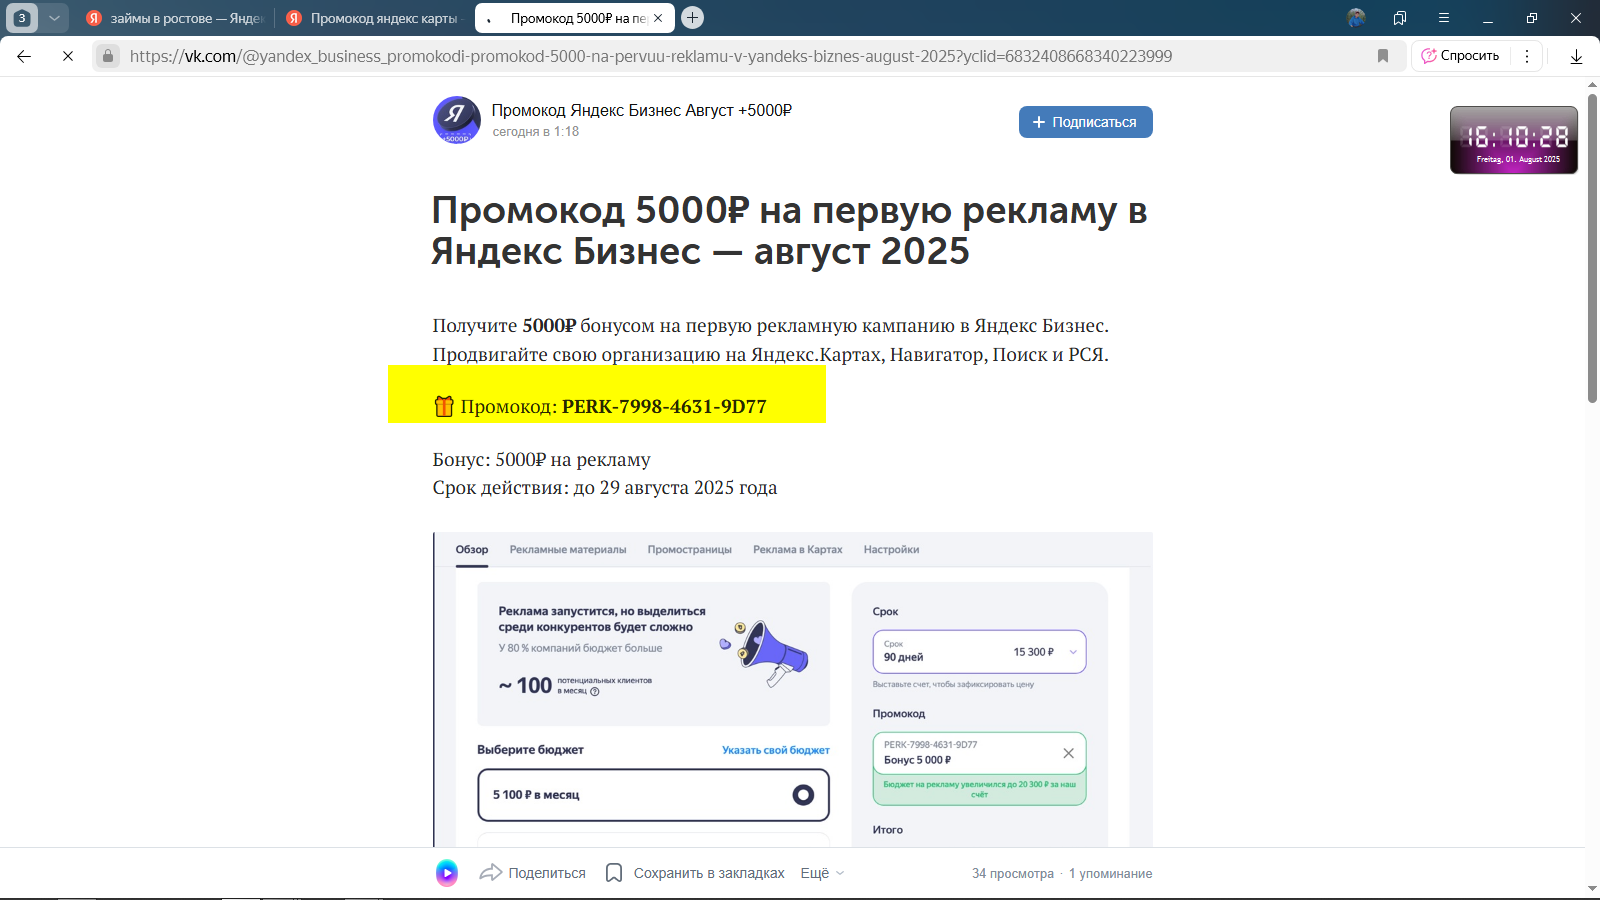Click the question mark hint near 'в месяц'

[595, 692]
